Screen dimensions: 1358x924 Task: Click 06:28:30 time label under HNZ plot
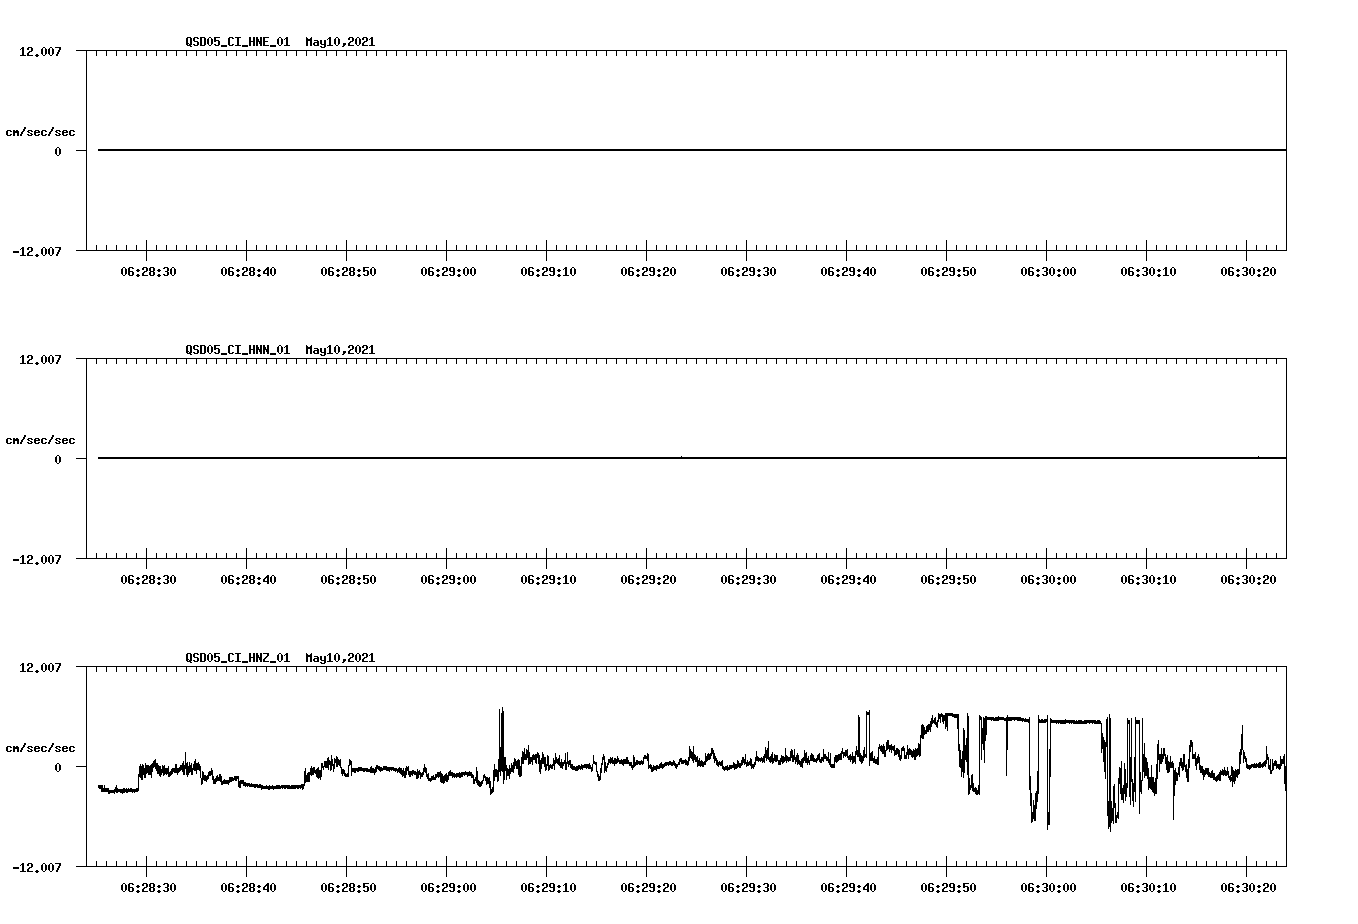[x=148, y=887]
